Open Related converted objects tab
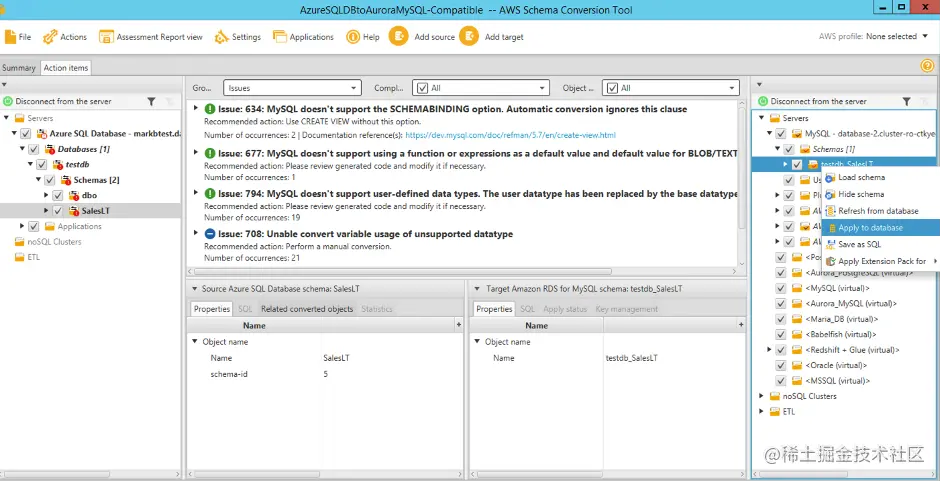Image resolution: width=941 pixels, height=481 pixels. (307, 309)
